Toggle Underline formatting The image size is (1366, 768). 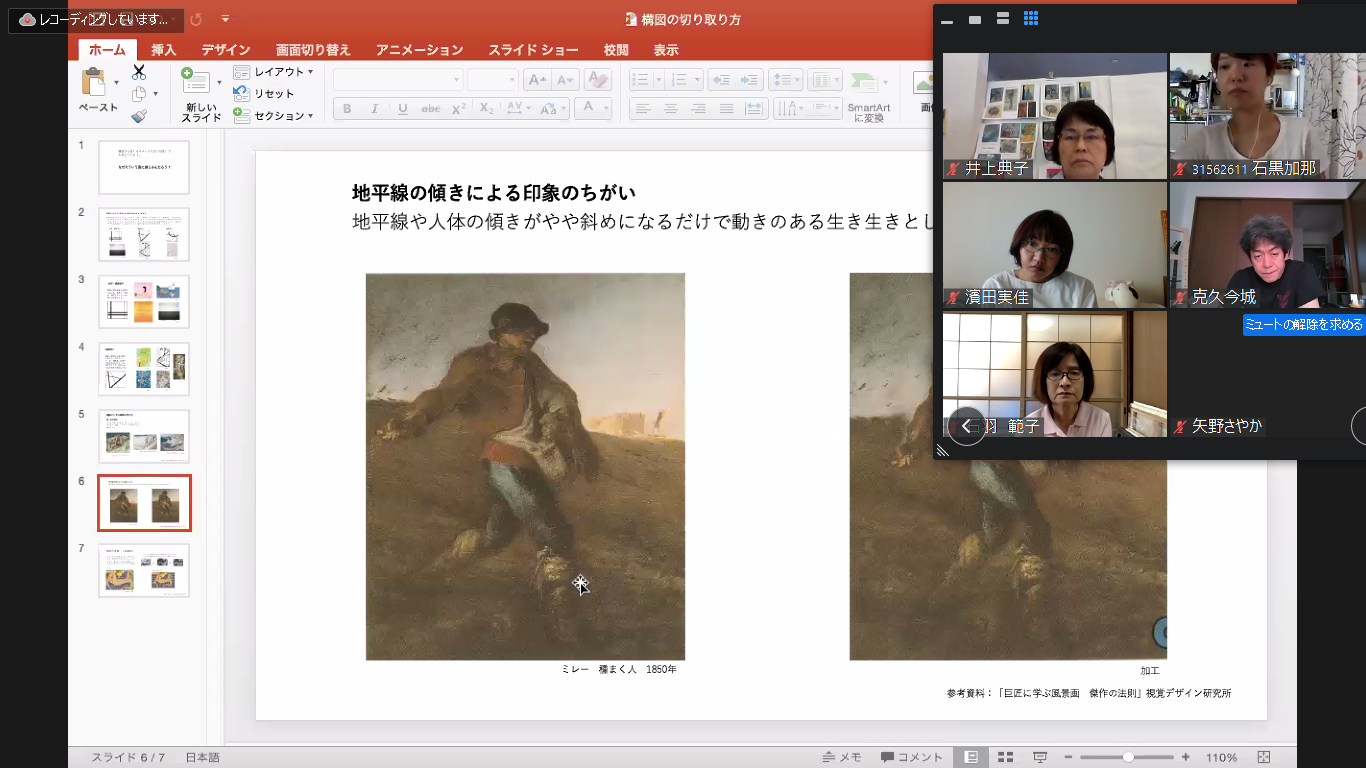pyautogui.click(x=403, y=109)
